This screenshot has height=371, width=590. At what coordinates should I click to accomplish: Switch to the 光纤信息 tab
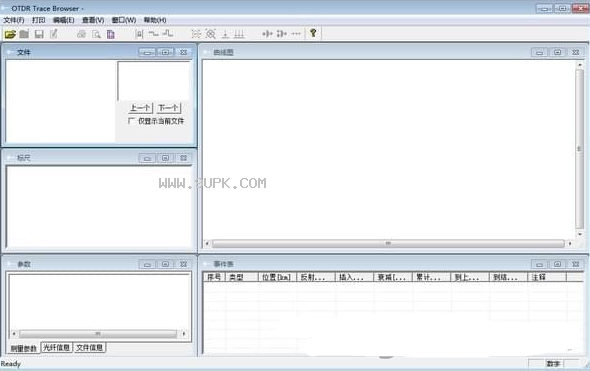(x=56, y=347)
